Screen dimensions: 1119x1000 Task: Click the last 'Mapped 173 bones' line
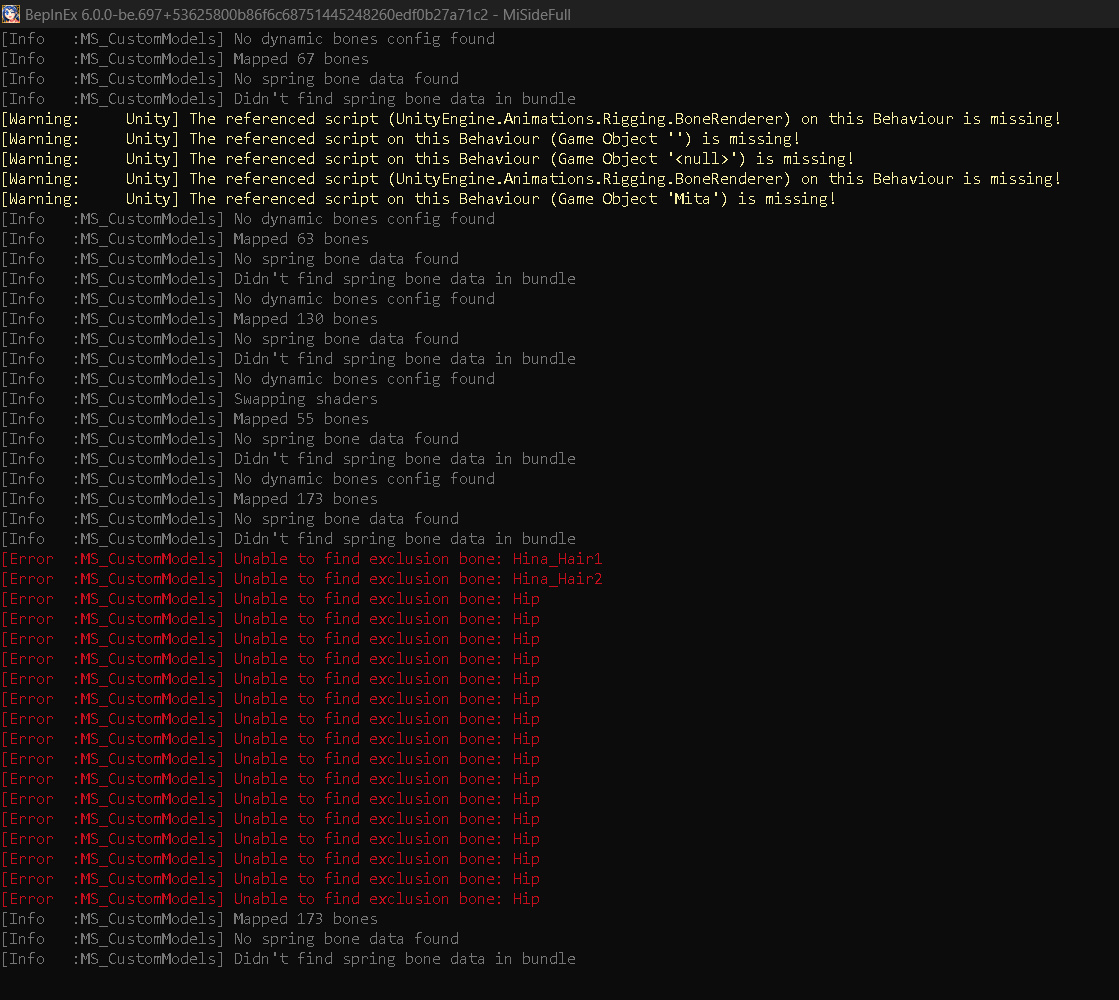pos(305,919)
